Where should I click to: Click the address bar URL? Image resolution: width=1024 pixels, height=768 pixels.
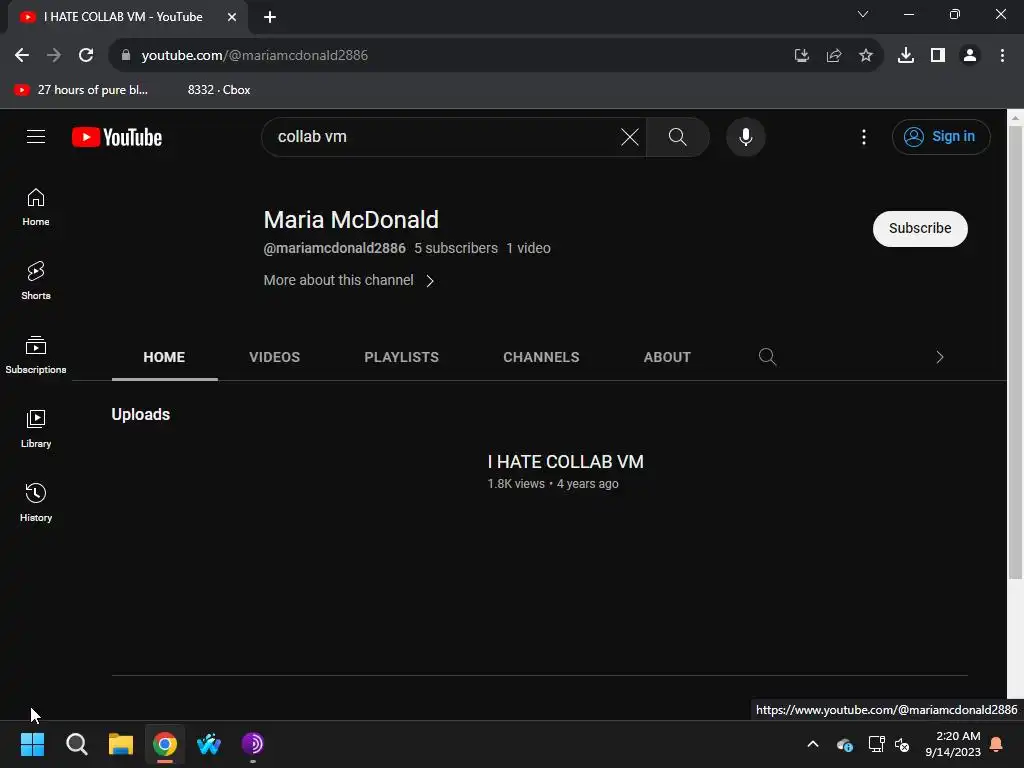pos(255,56)
